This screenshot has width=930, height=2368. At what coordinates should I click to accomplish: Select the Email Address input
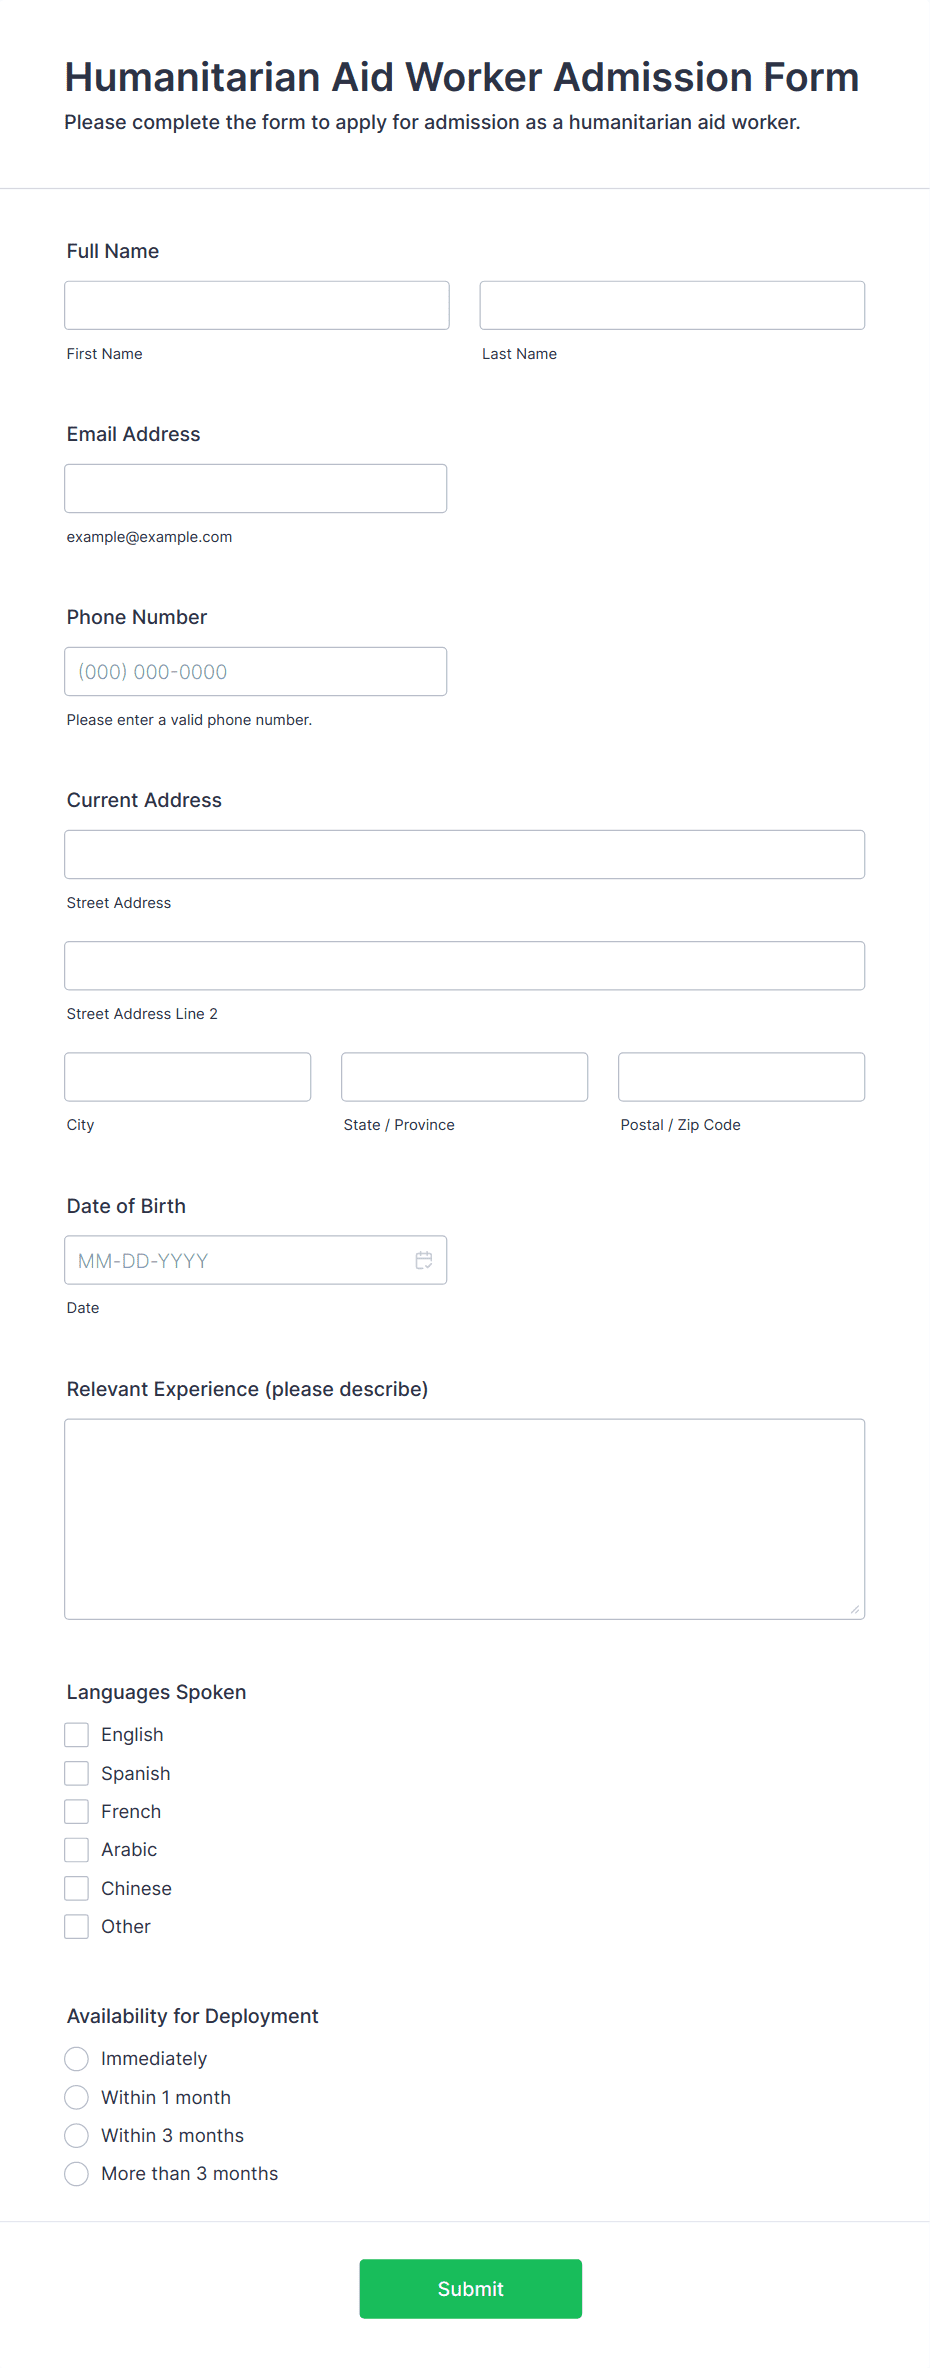256,488
